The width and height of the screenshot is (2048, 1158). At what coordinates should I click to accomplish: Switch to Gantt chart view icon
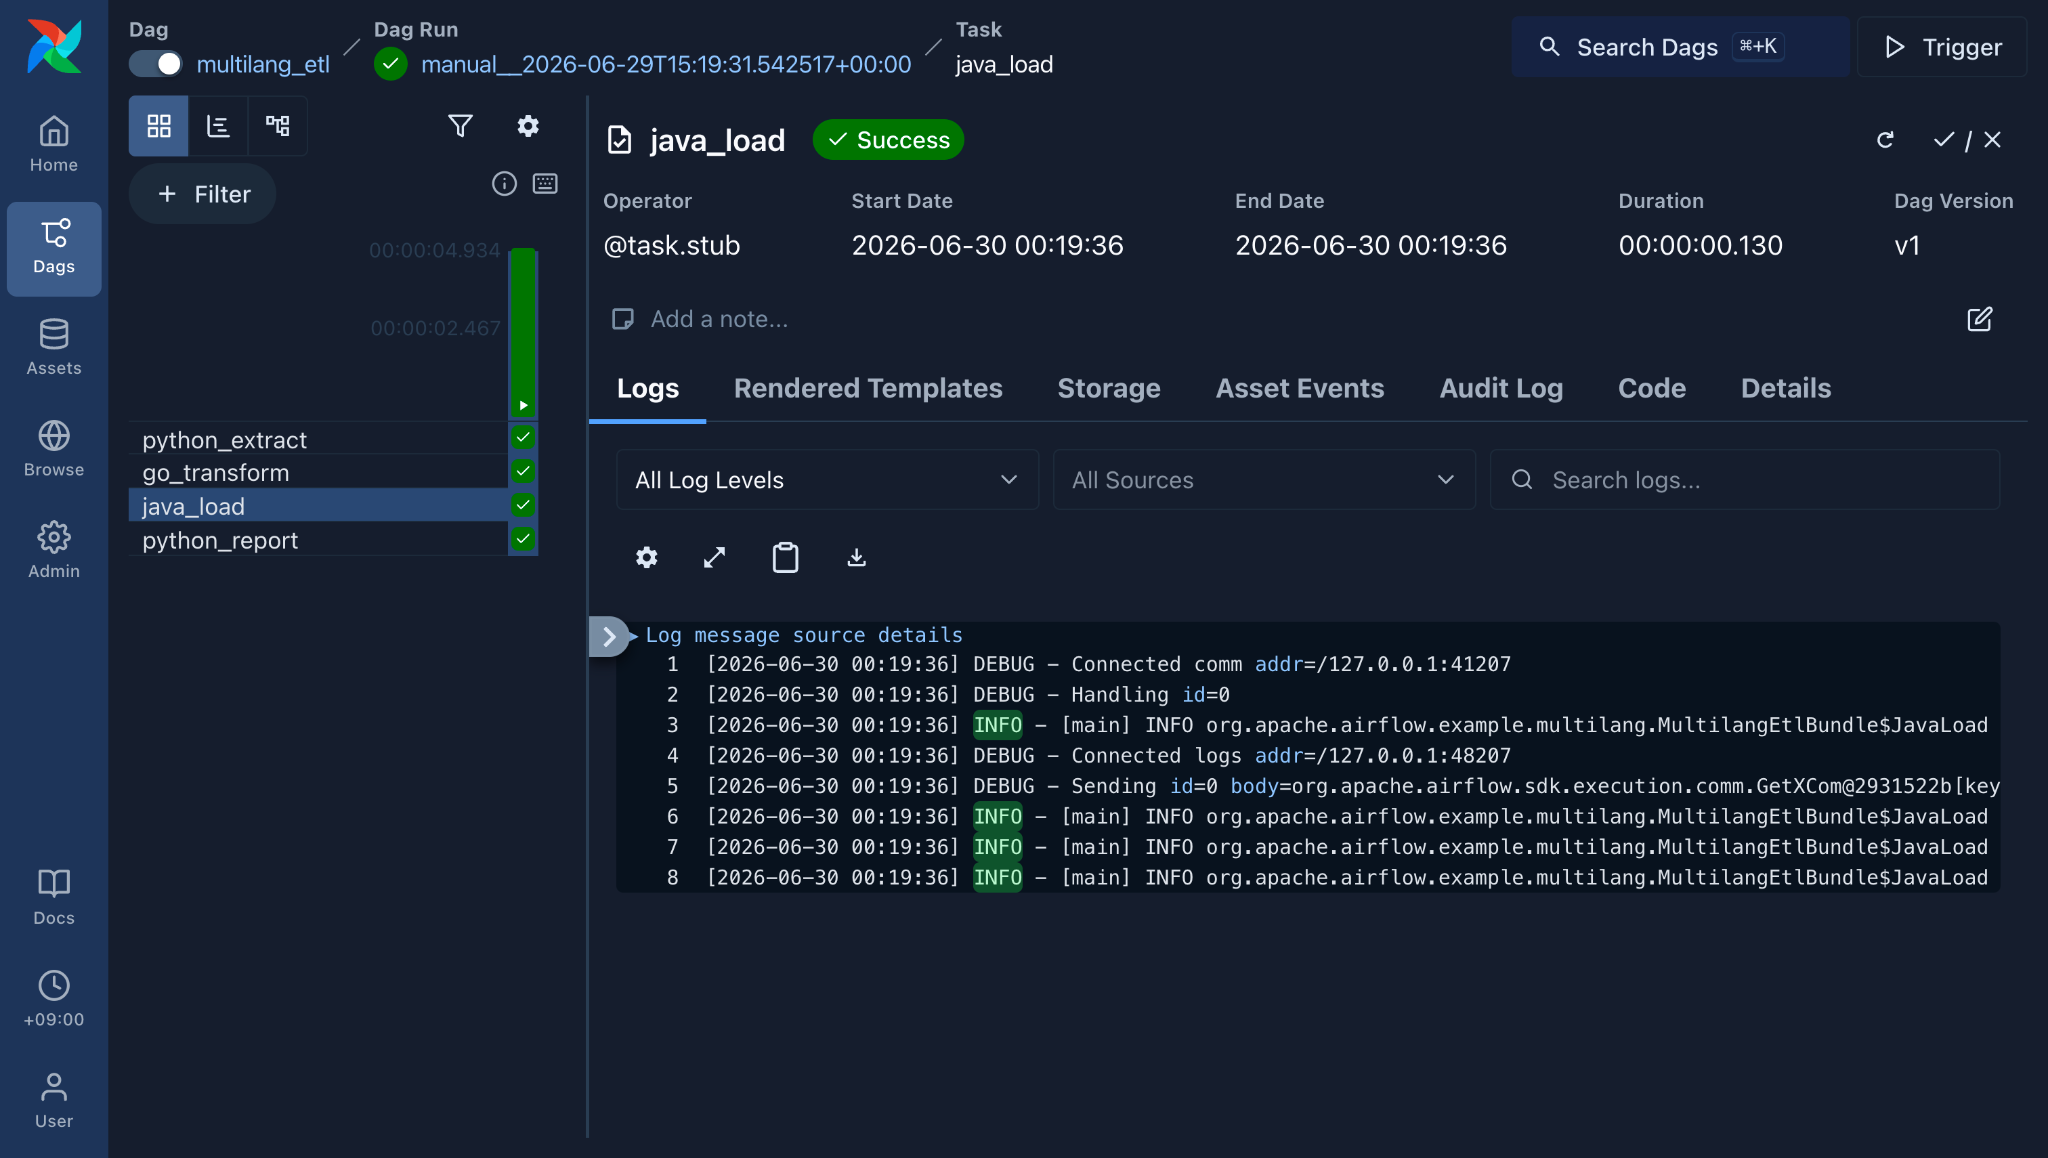(218, 126)
